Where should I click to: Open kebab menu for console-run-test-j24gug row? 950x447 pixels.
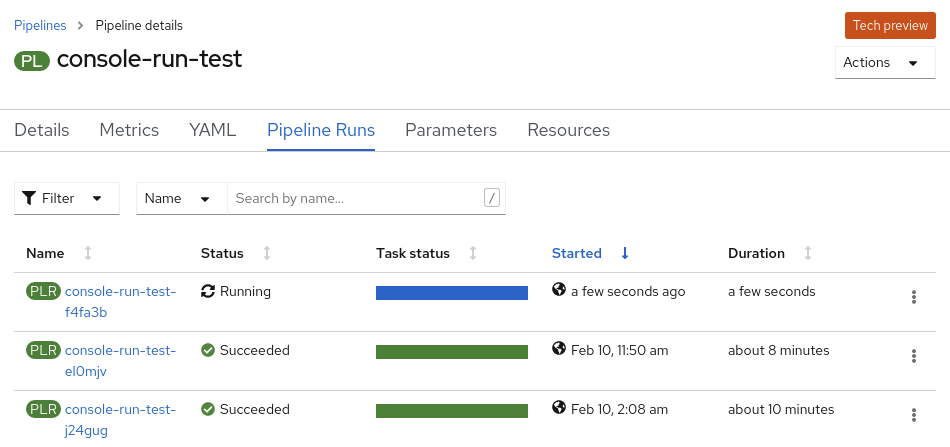913,415
